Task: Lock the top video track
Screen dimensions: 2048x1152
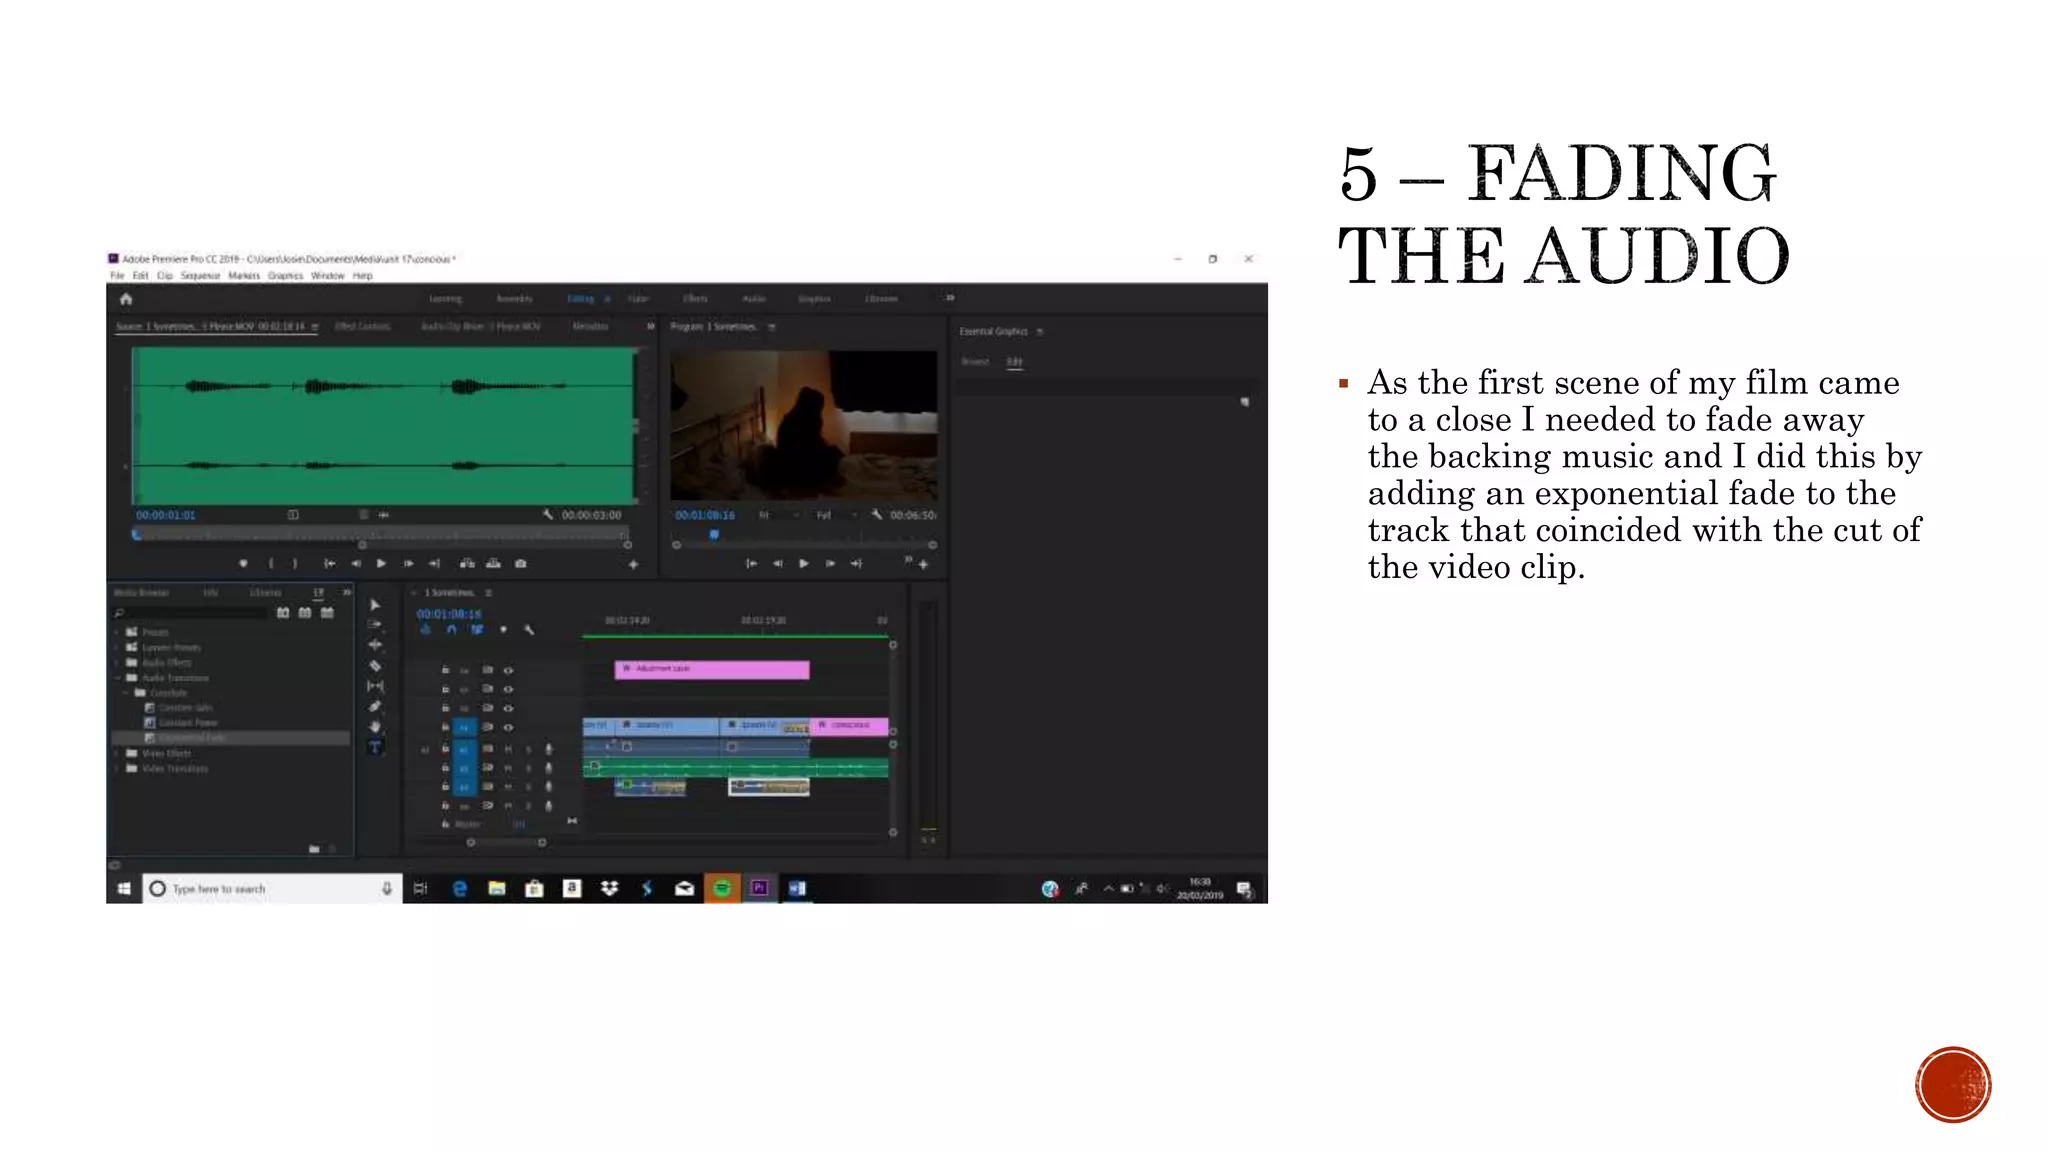Action: click(x=446, y=670)
